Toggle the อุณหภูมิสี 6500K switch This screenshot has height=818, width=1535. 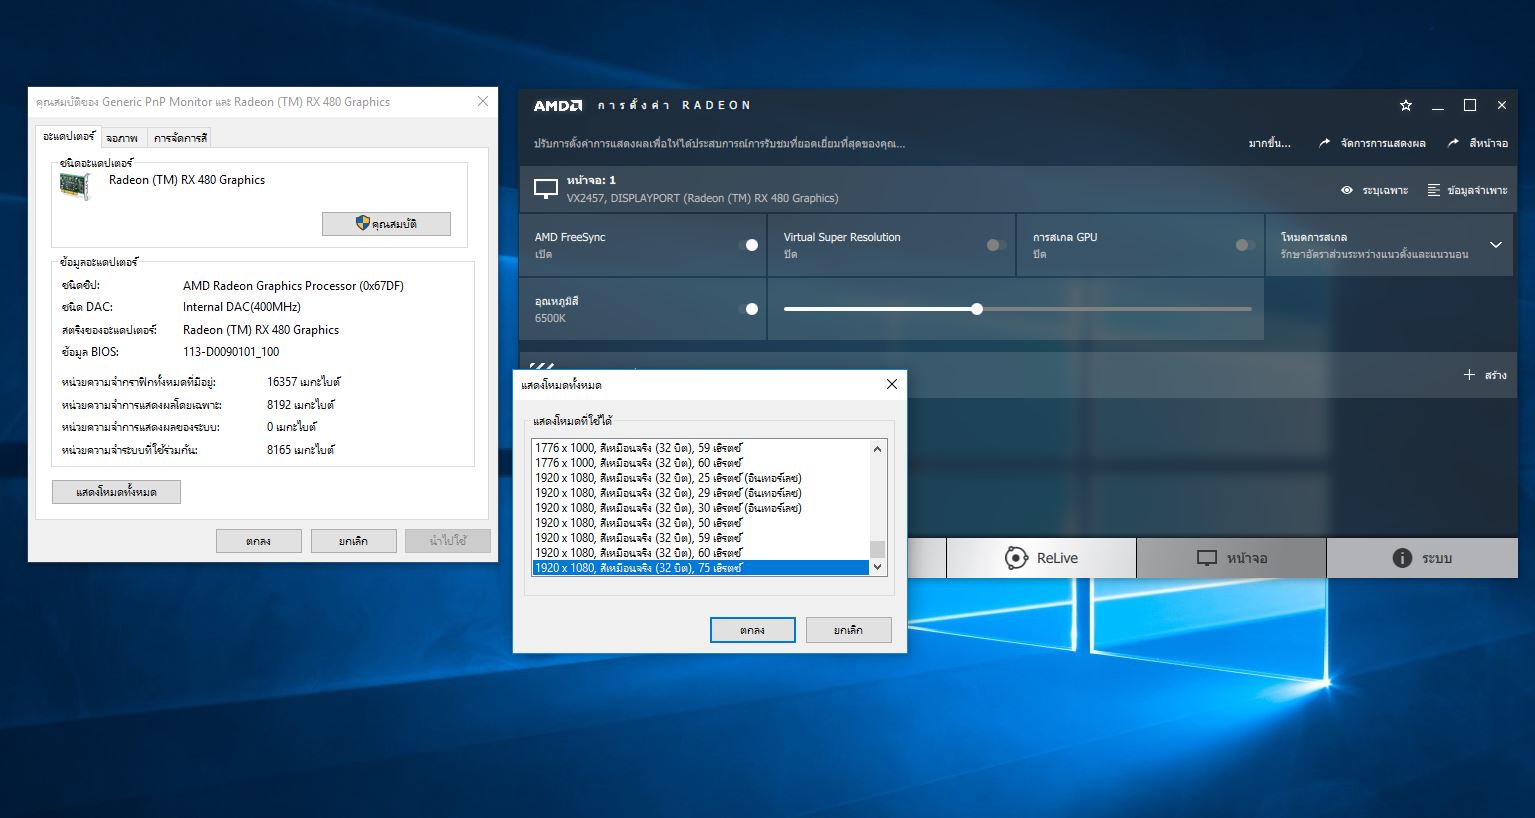(749, 309)
